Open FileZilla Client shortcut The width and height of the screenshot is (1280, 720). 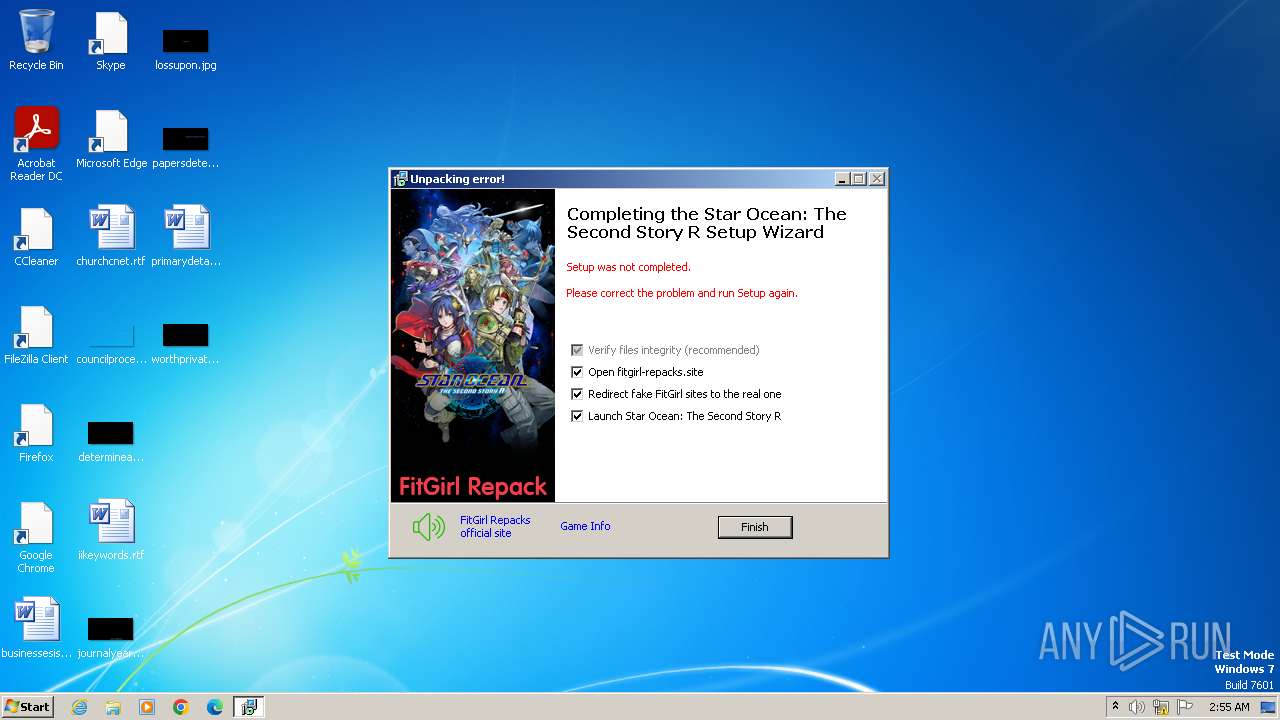[x=36, y=335]
